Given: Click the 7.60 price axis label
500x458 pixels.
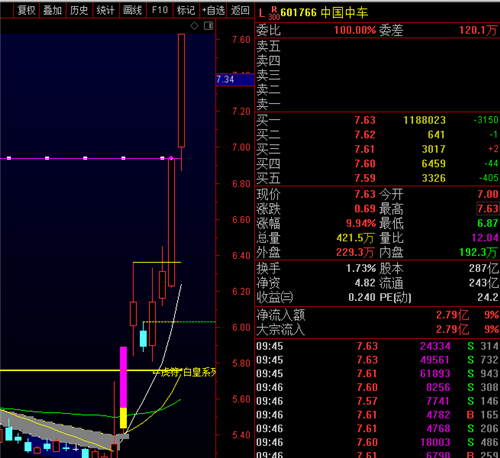Looking at the screenshot, I should [x=241, y=40].
